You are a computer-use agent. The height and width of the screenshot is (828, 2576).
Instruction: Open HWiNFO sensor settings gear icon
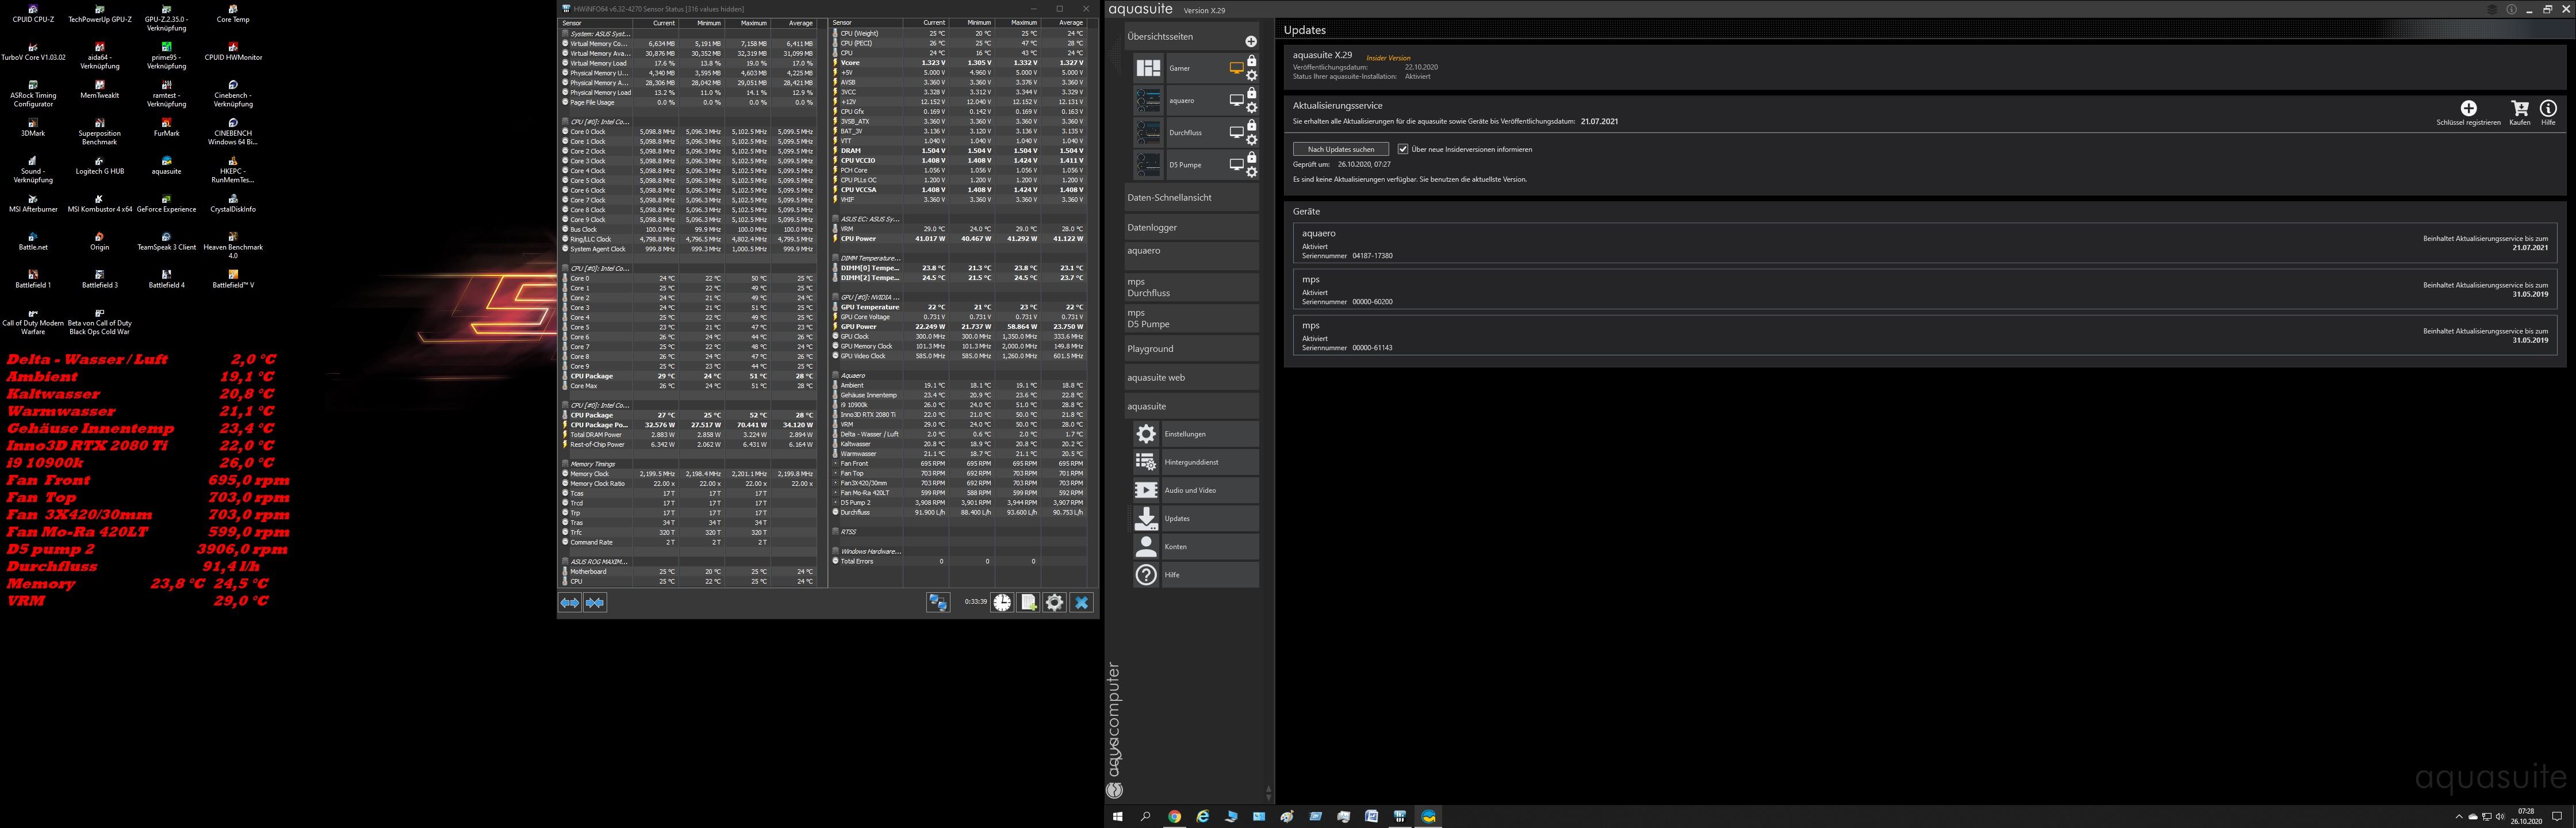coord(1054,602)
